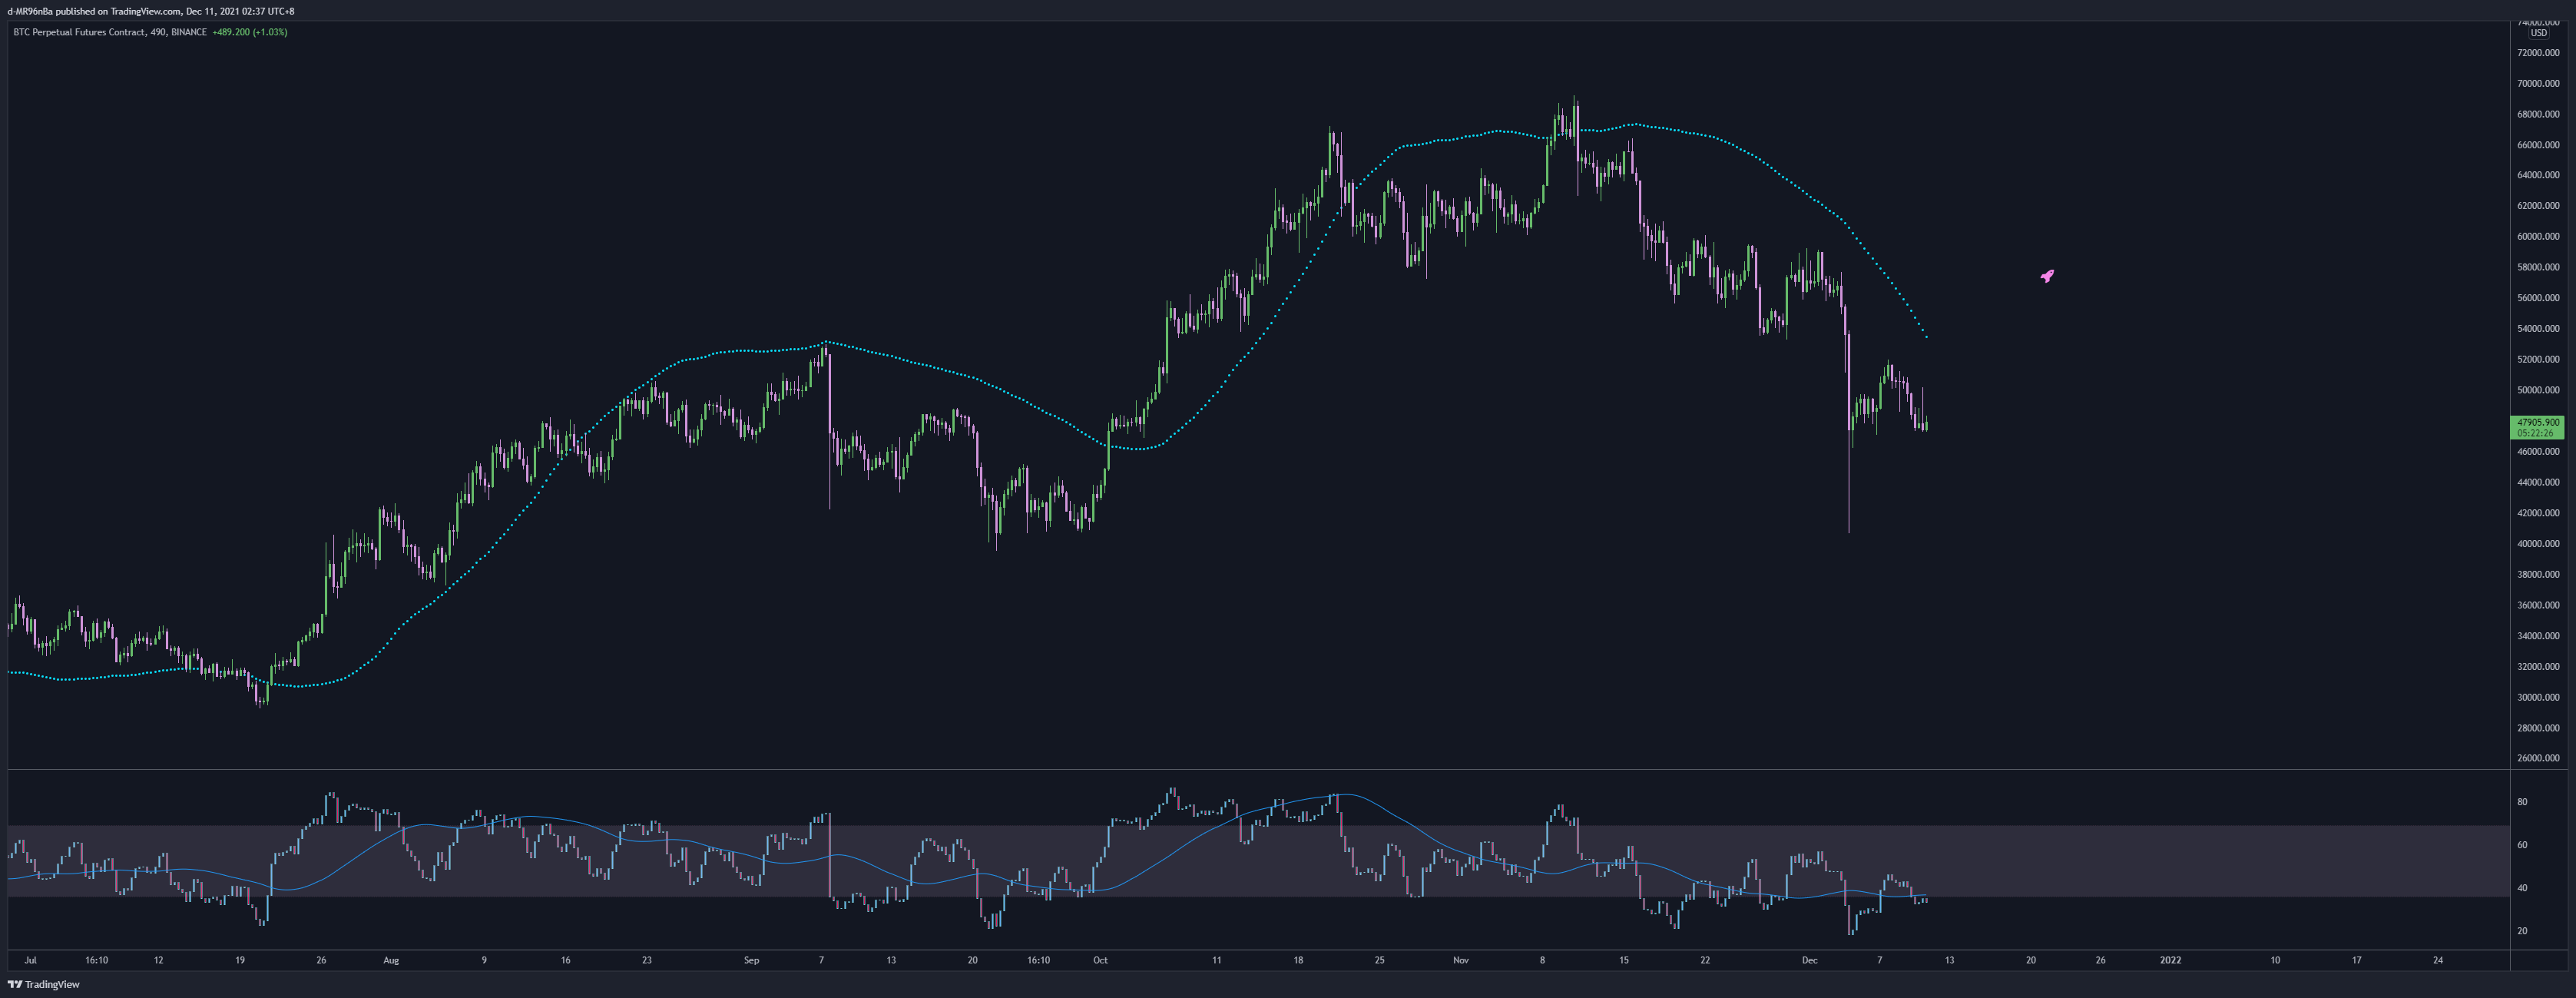Click the 2022 label on time axis

[2170, 960]
